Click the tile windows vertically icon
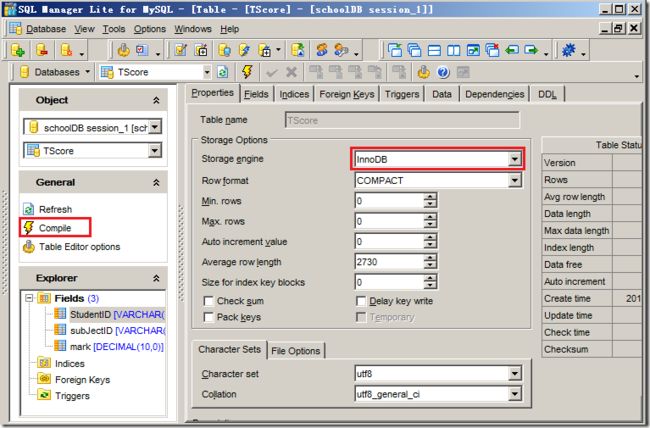The image size is (650, 428). [453, 50]
